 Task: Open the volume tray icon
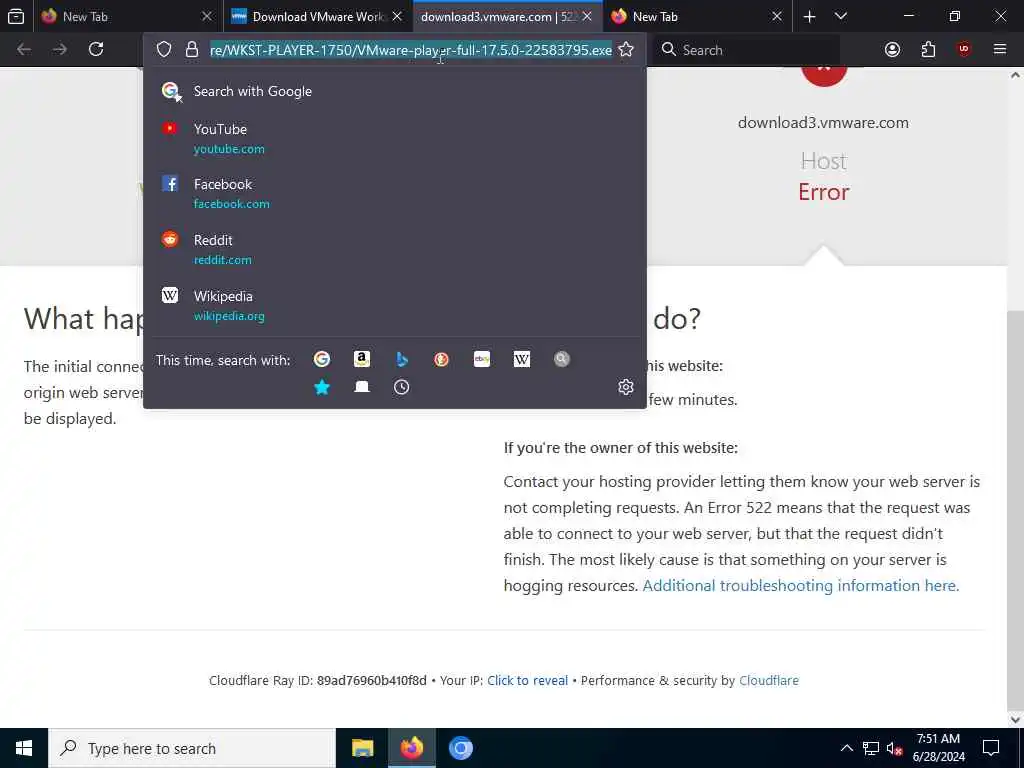pyautogui.click(x=894, y=748)
